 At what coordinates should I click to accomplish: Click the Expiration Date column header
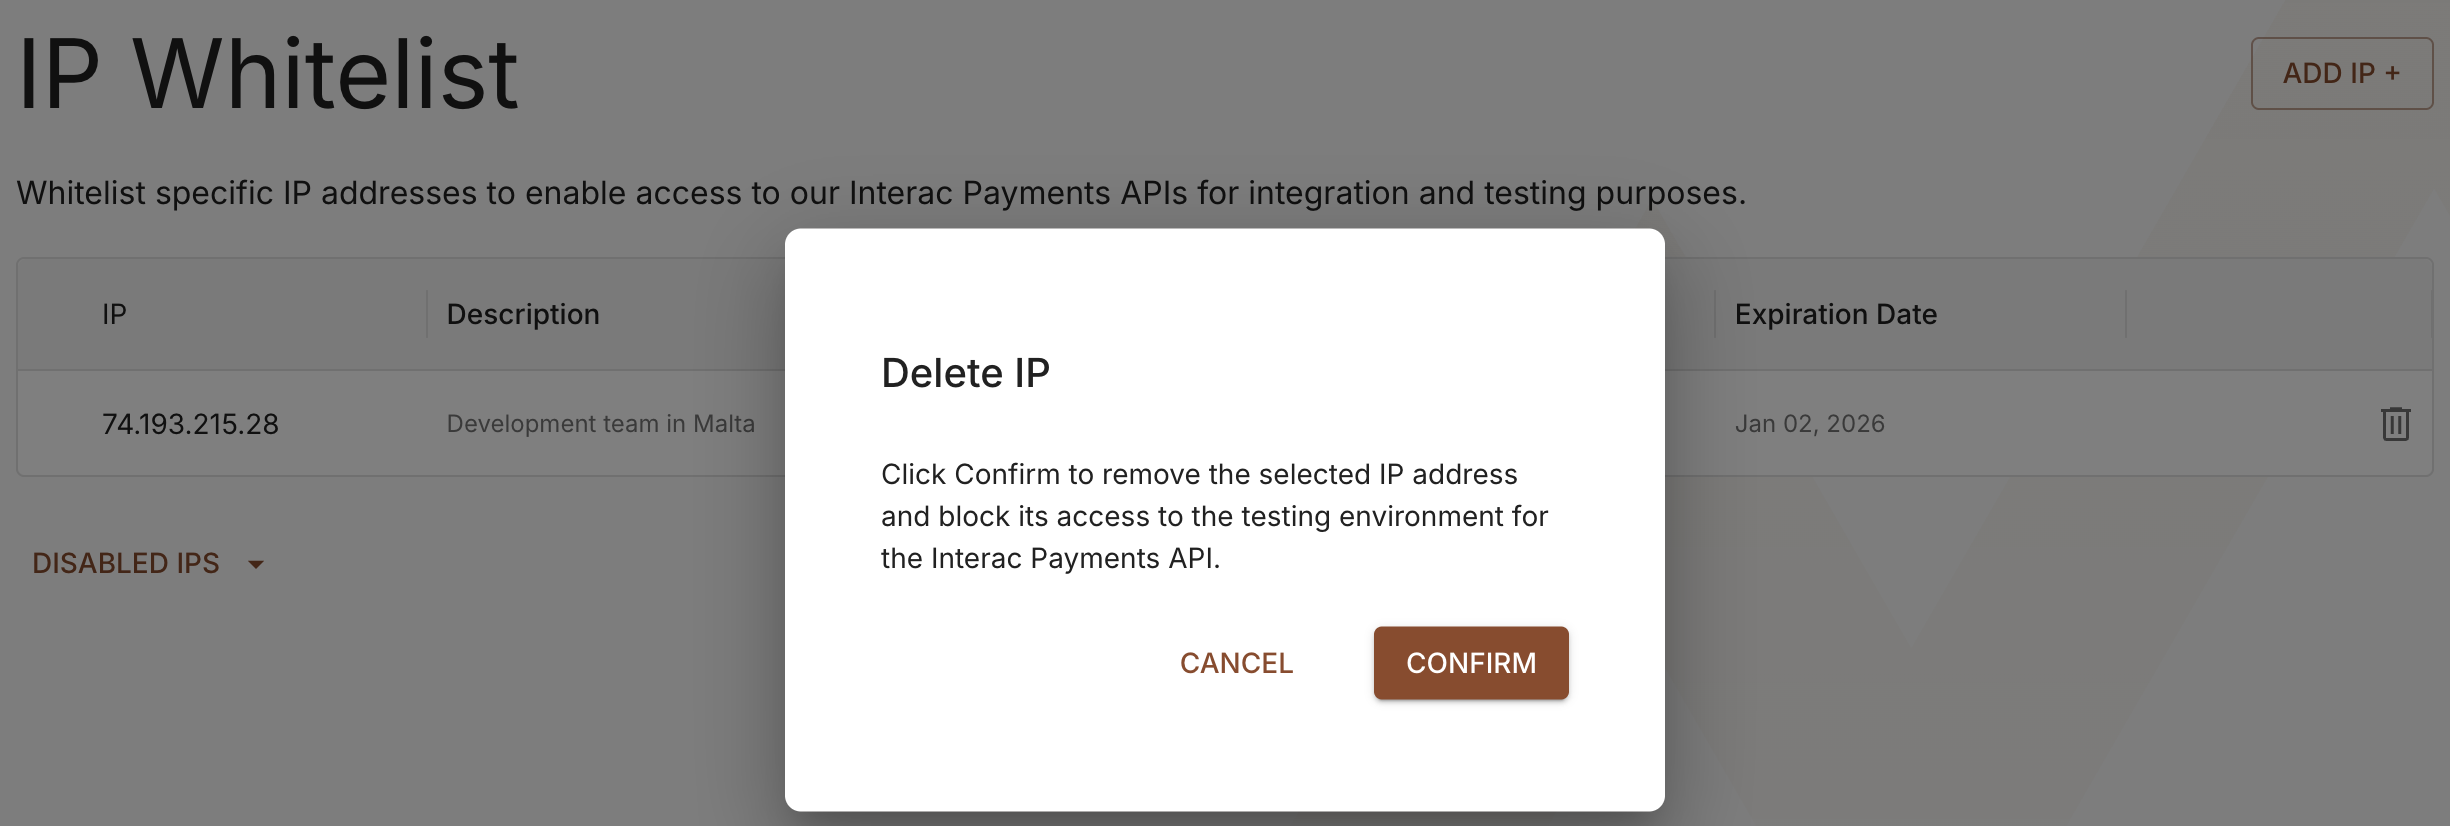(1835, 314)
